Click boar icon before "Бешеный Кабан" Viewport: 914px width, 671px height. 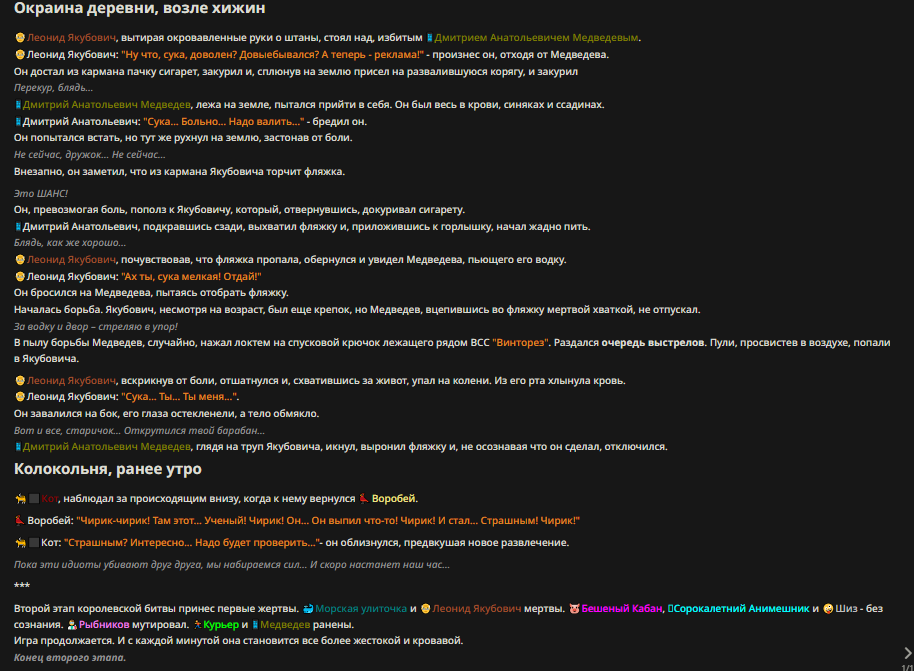point(575,608)
